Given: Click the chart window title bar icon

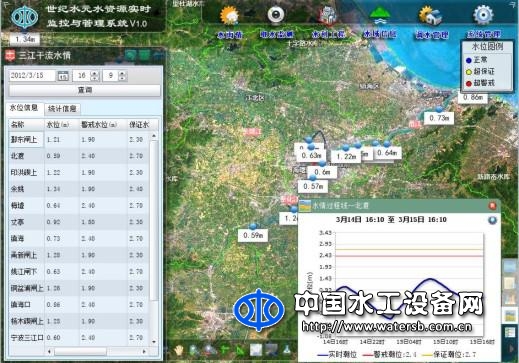Looking at the screenshot, I should [x=305, y=206].
